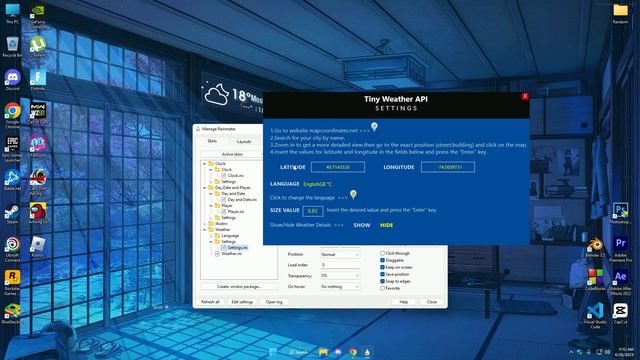The width and height of the screenshot is (640, 360).
Task: Click the Open log button
Action: pos(274,302)
